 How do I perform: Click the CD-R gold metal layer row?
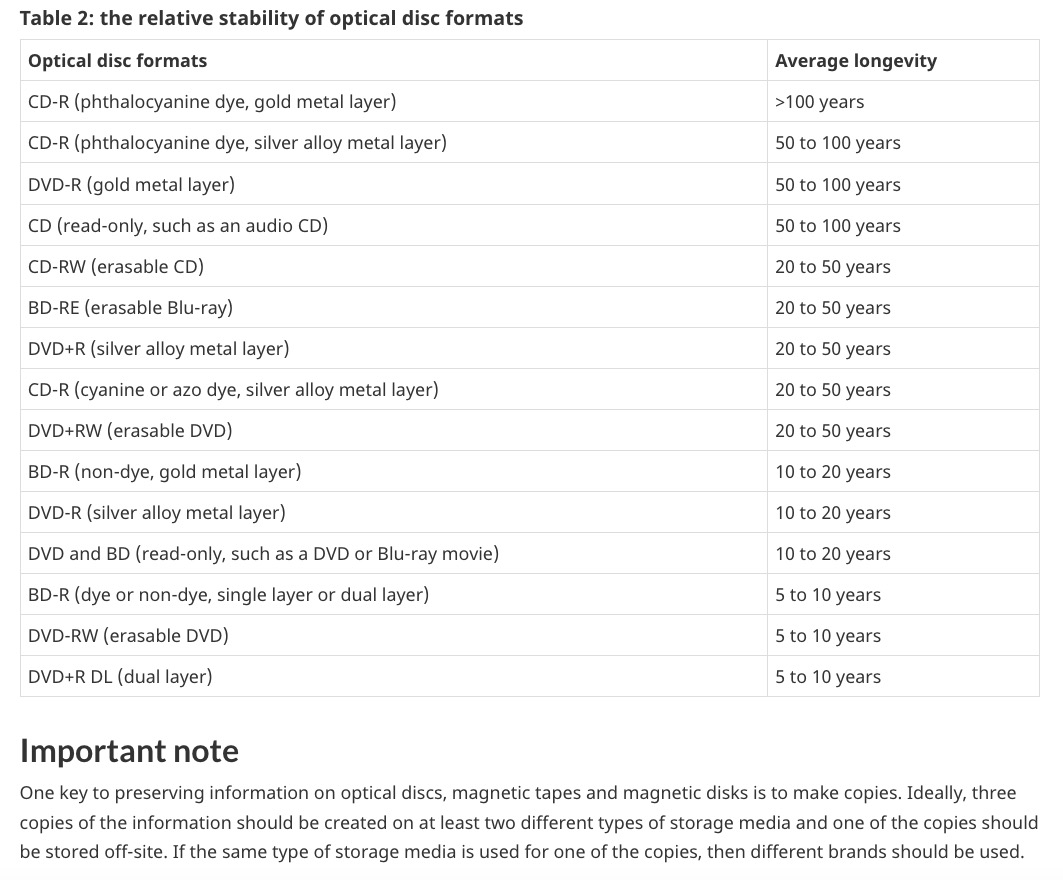point(529,102)
